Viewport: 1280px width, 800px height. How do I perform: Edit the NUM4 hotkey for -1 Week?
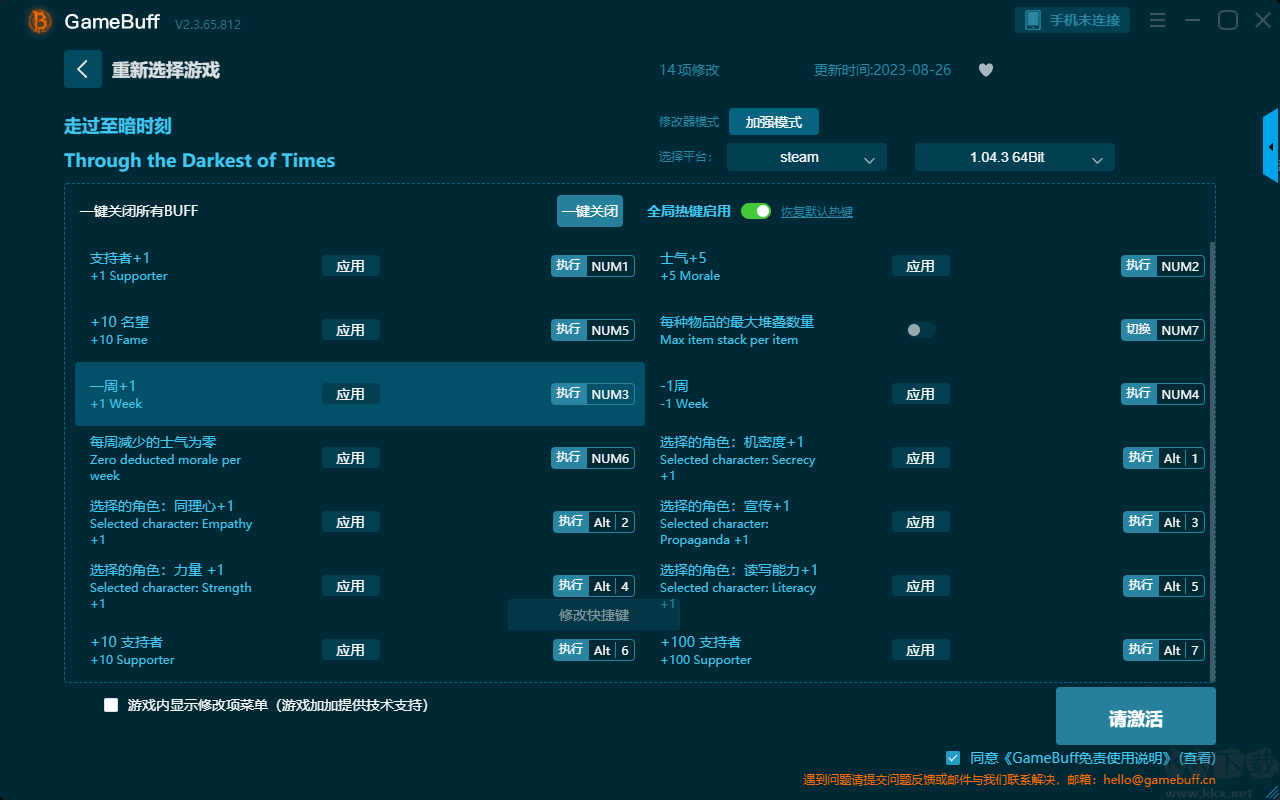click(1180, 394)
